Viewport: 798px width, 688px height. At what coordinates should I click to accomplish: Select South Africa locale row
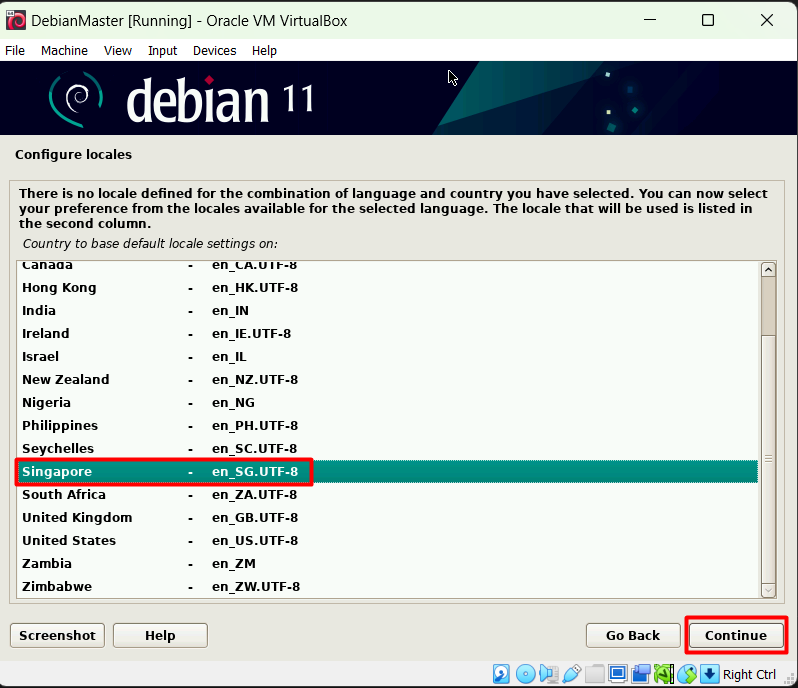[x=387, y=495]
